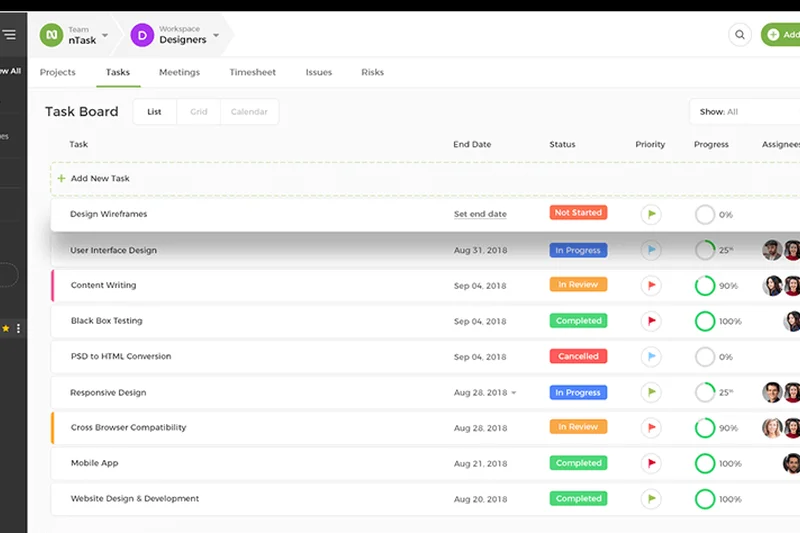This screenshot has width=800, height=533.
Task: Click the red priority flag for Content Writing
Action: tap(651, 286)
